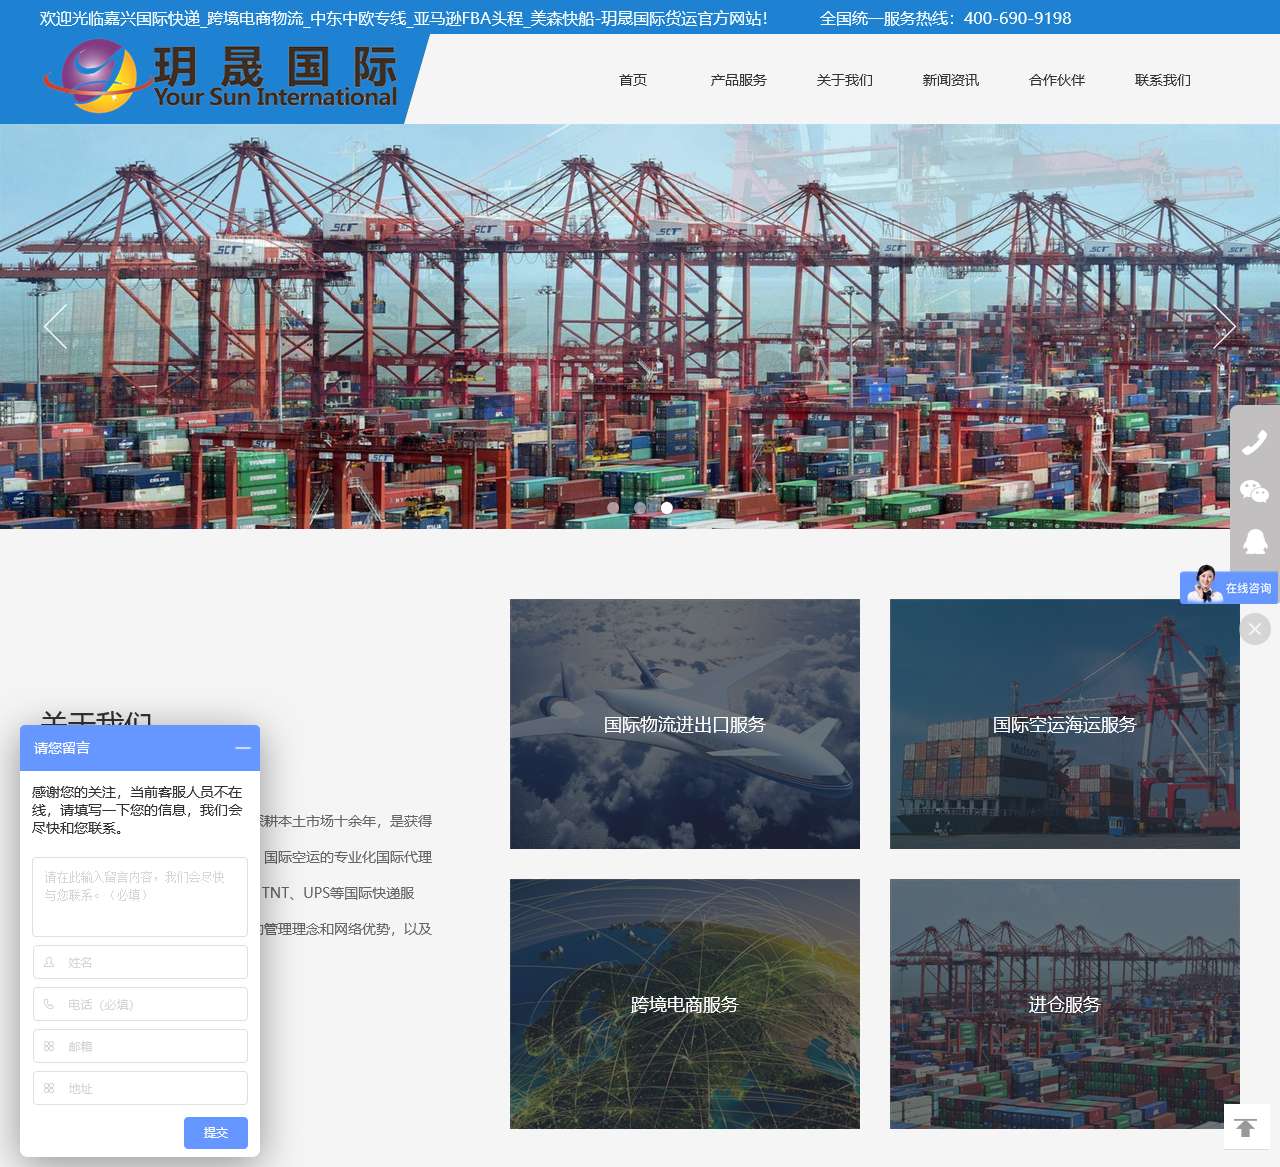
Task: Open the 国际空运海运服务 service card
Action: click(1065, 724)
